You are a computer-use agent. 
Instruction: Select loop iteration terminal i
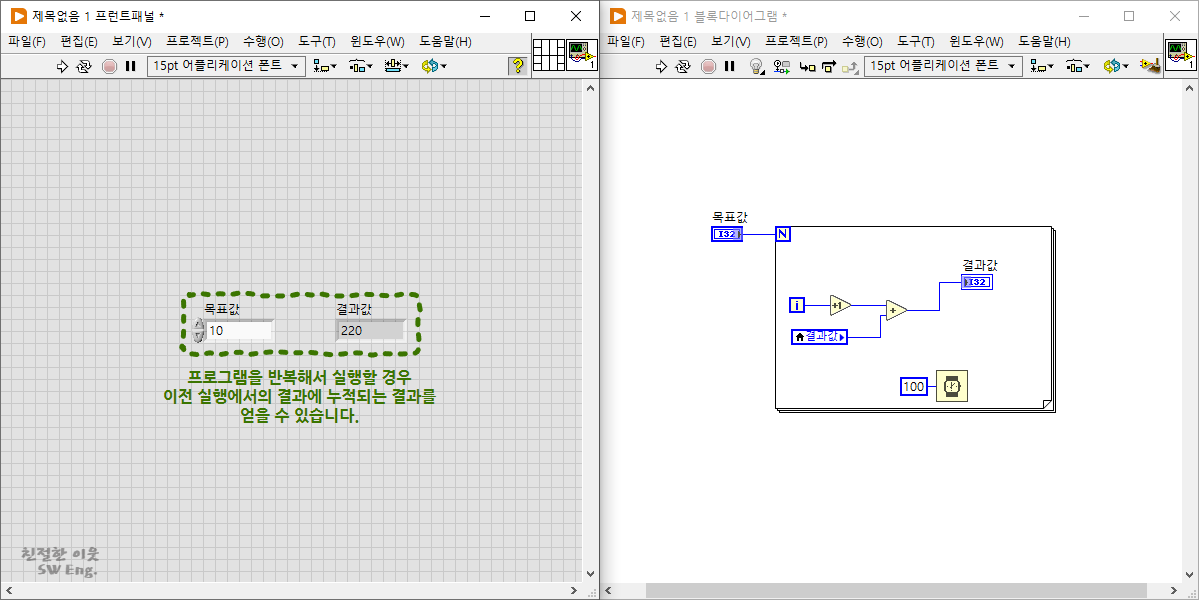tap(798, 306)
